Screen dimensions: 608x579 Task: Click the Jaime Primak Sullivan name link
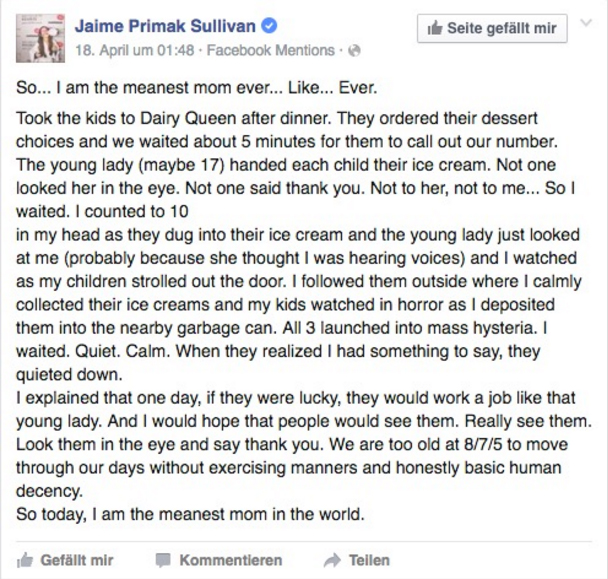tap(166, 26)
